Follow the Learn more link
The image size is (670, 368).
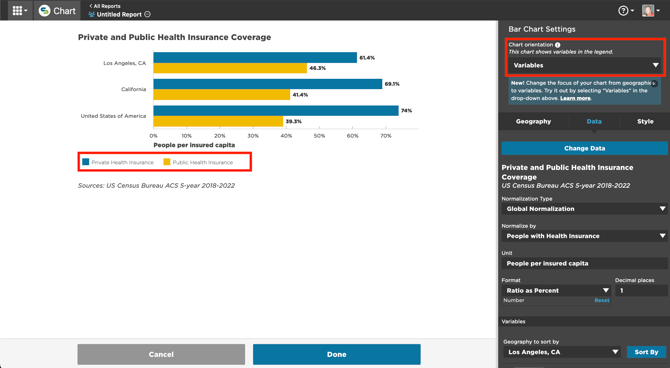click(x=575, y=98)
